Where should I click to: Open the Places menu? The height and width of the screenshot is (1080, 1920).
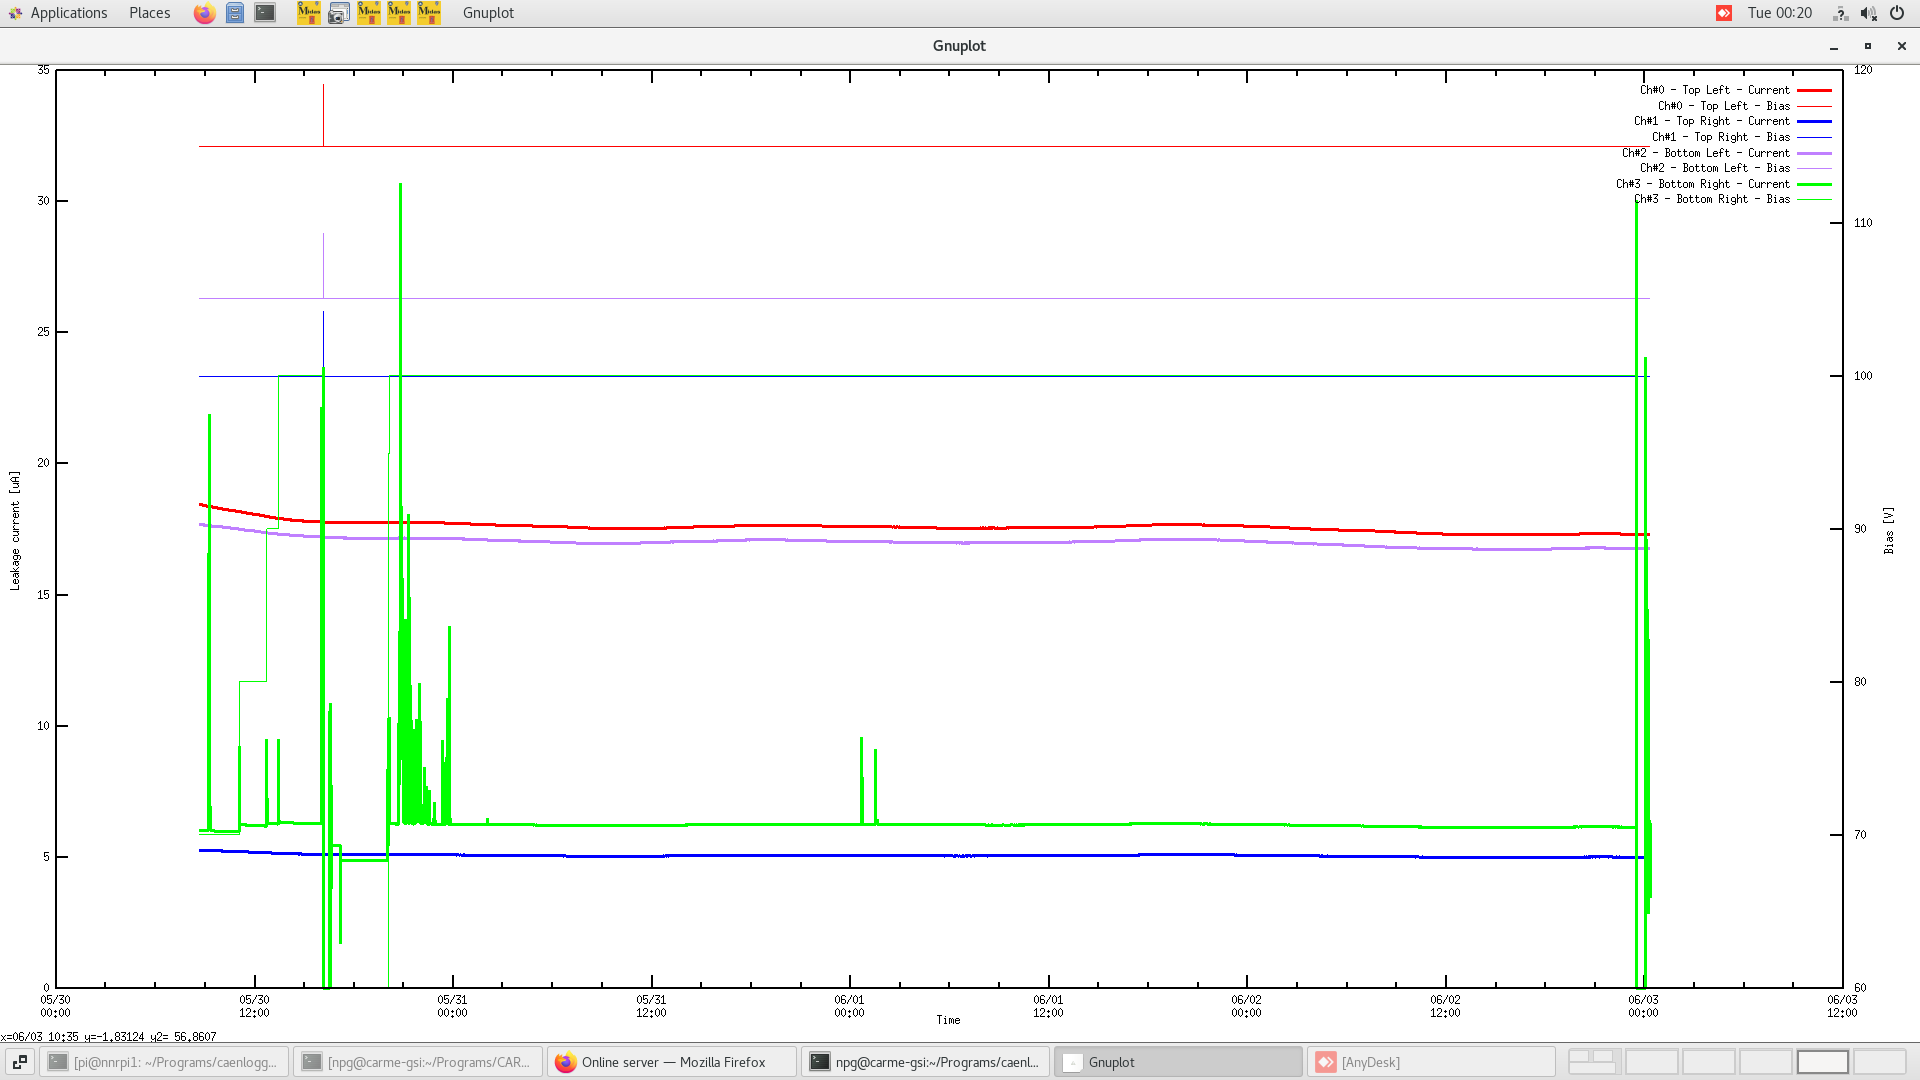click(148, 13)
